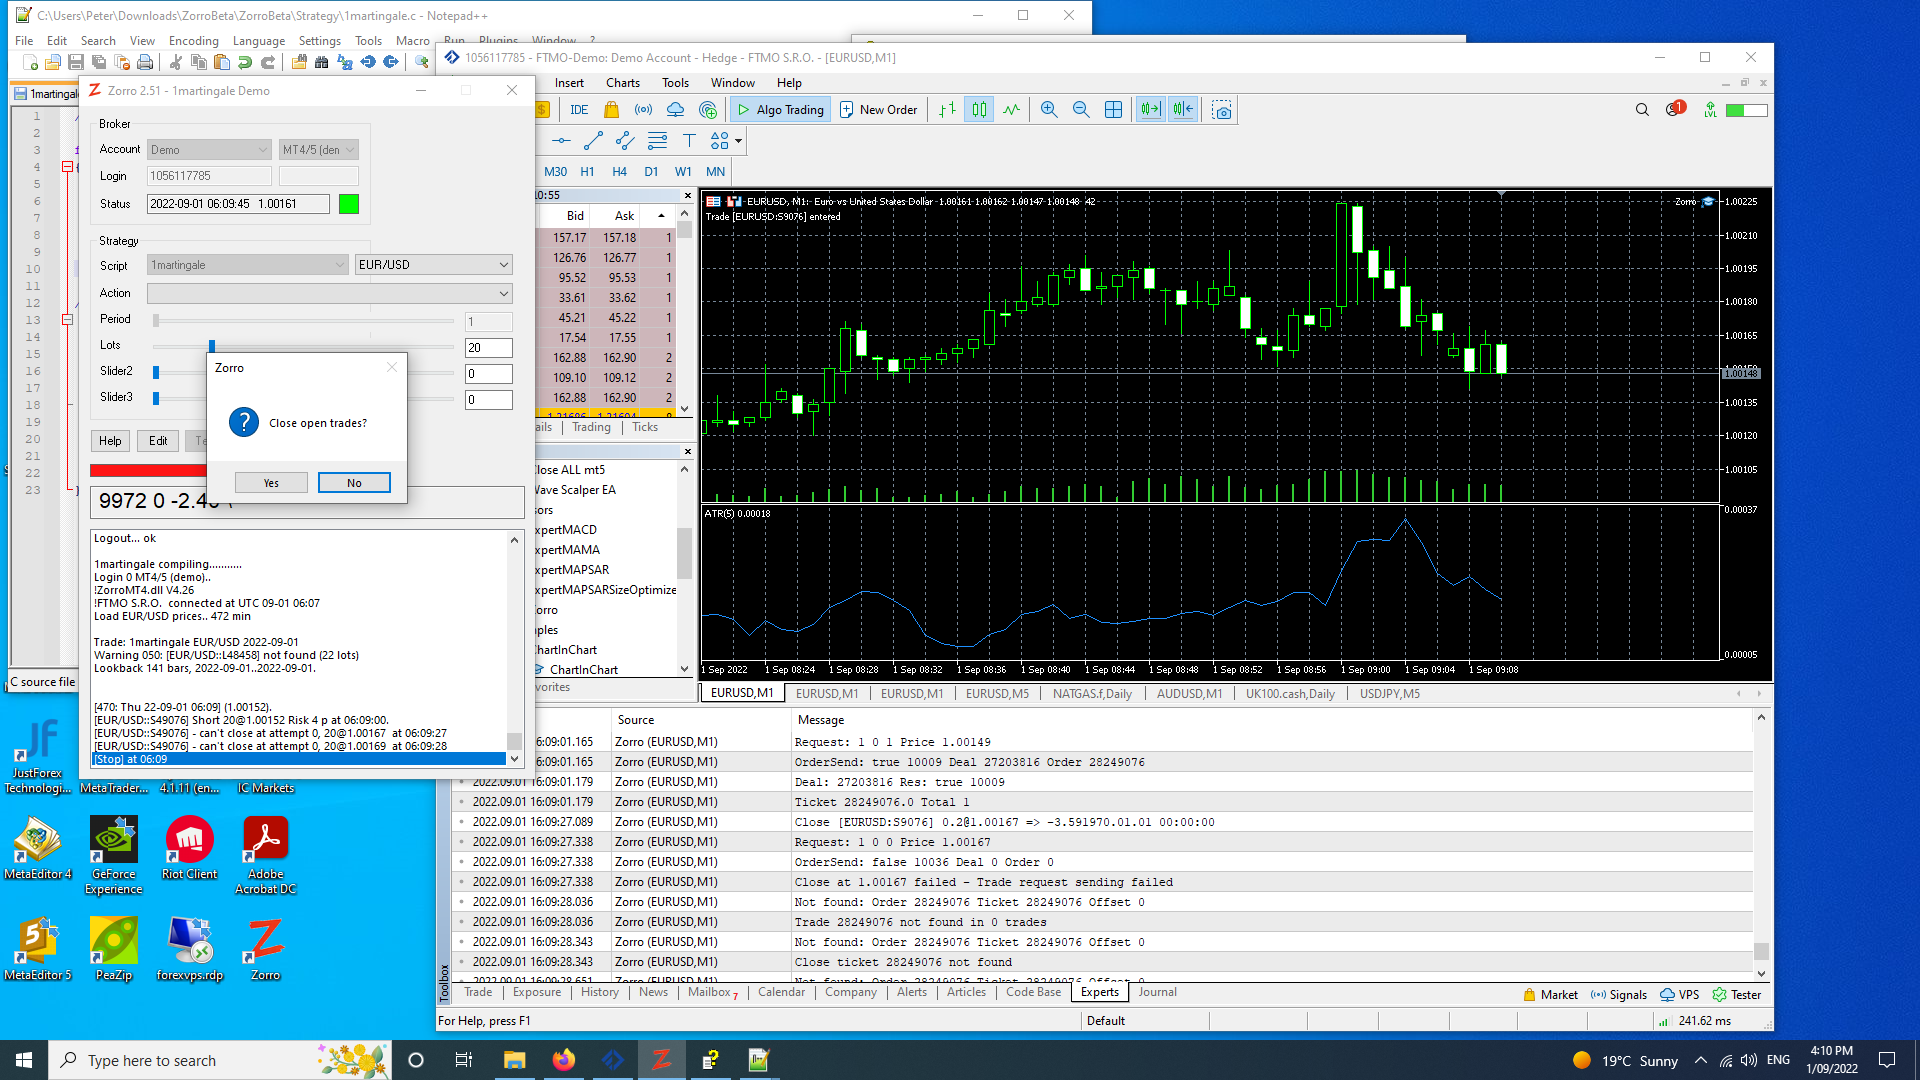Screen dimensions: 1920x1080
Task: Click No in the Zorro dialog
Action: click(354, 483)
